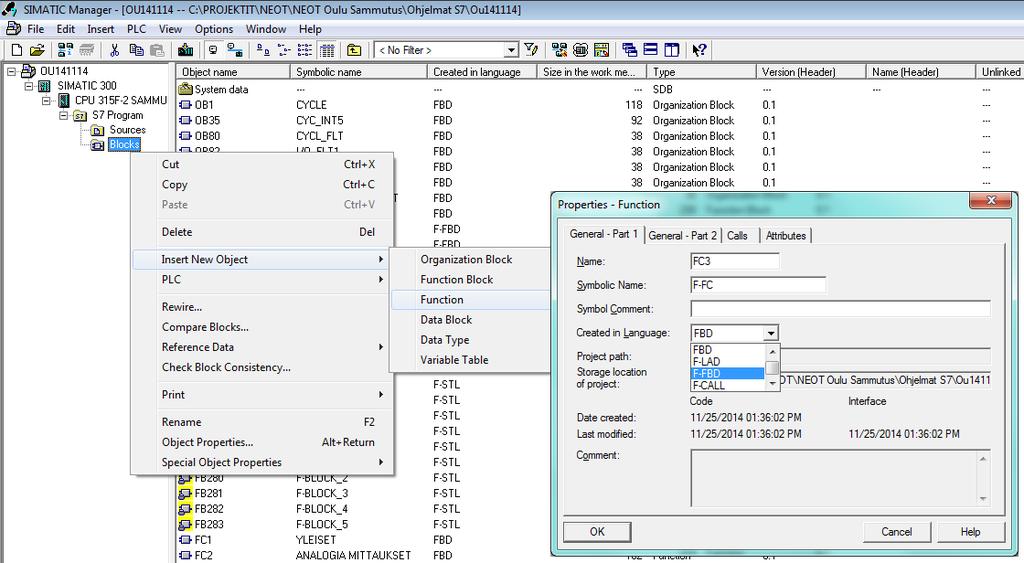Click Help button in Properties dialog

coord(970,532)
